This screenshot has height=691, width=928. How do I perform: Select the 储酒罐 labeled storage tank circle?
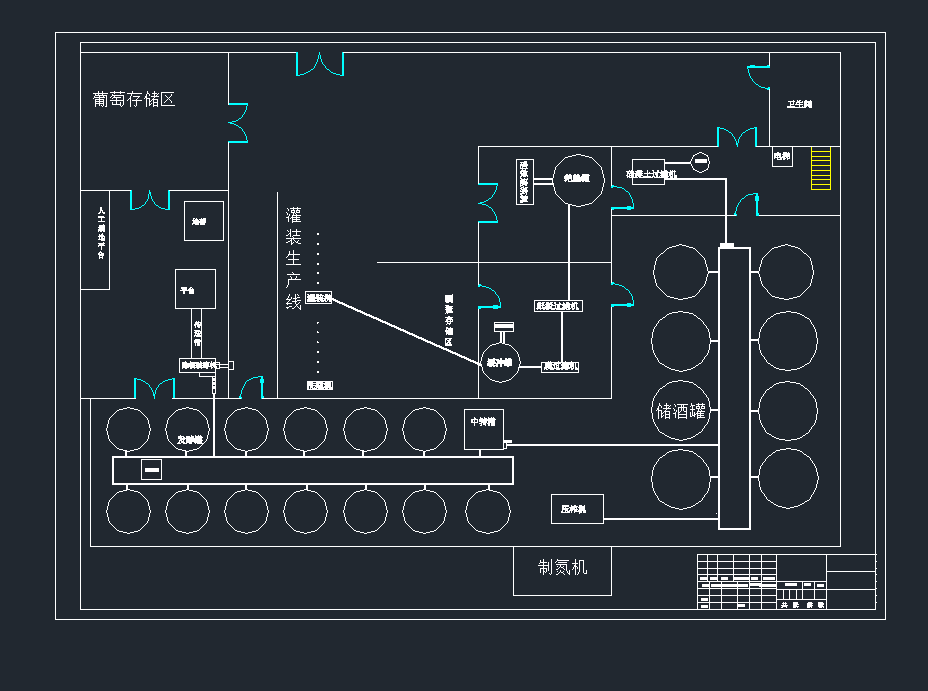coord(681,410)
